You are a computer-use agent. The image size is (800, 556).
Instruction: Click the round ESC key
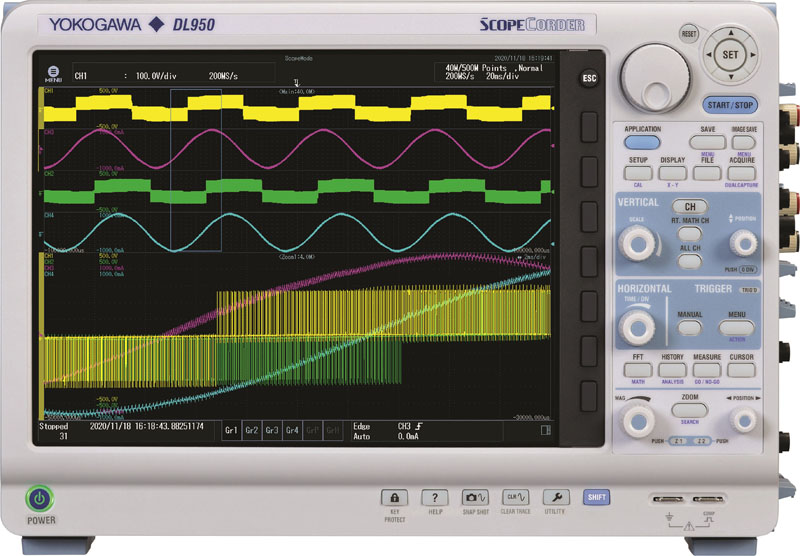click(589, 78)
